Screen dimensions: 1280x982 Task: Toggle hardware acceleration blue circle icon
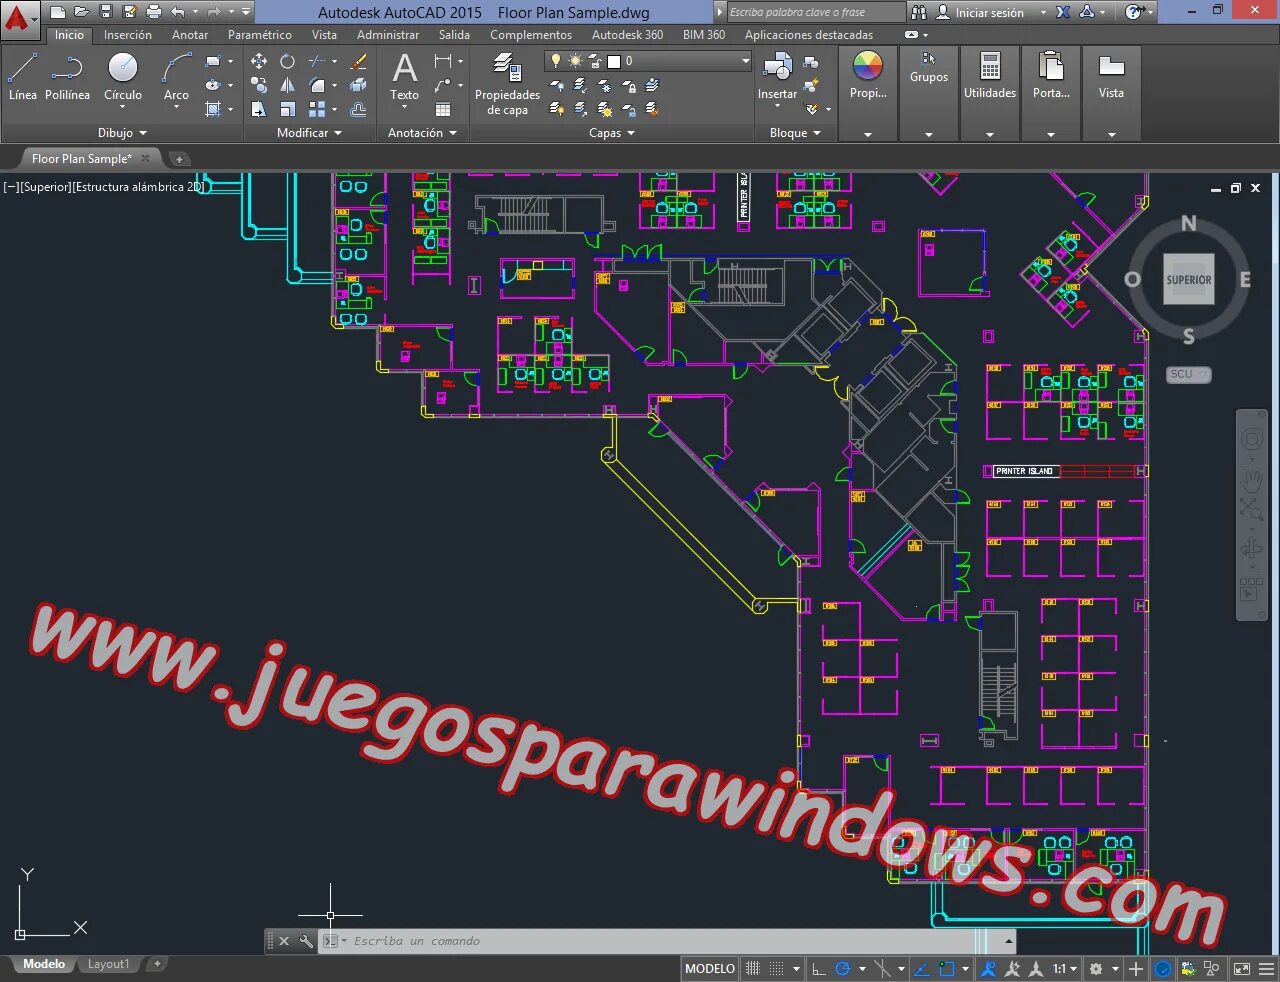(x=1163, y=969)
